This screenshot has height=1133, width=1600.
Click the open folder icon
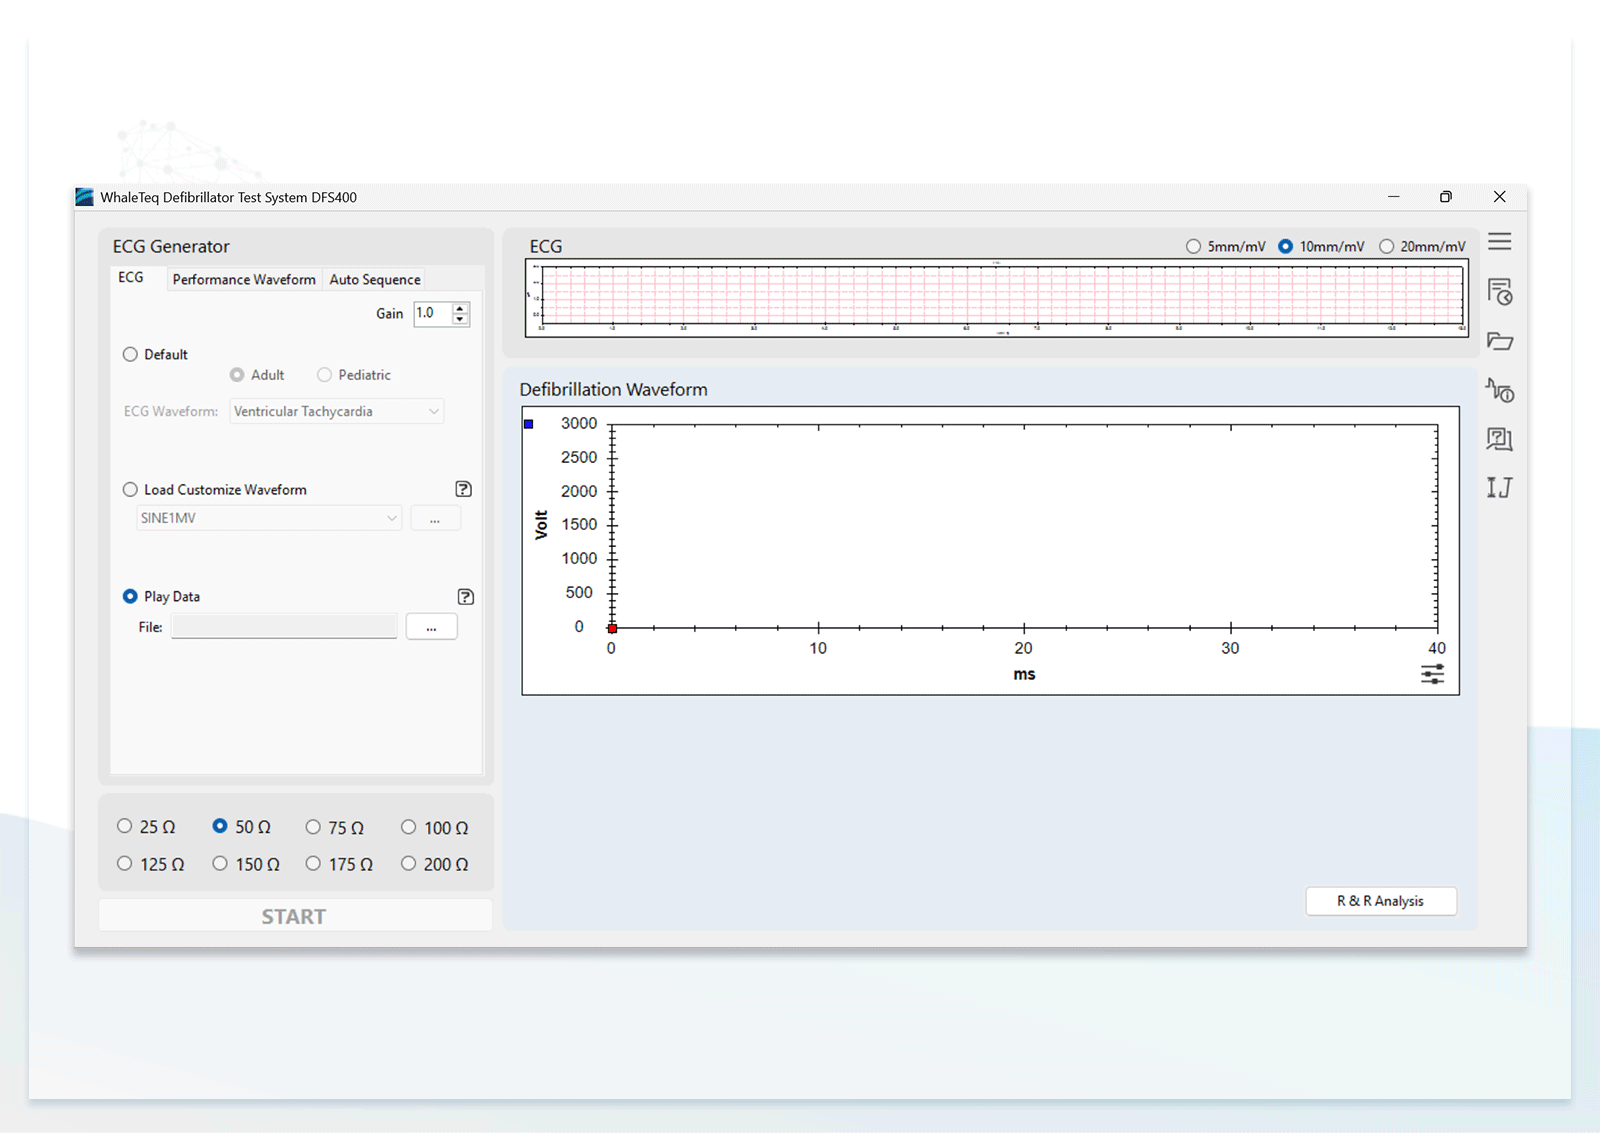[1499, 341]
